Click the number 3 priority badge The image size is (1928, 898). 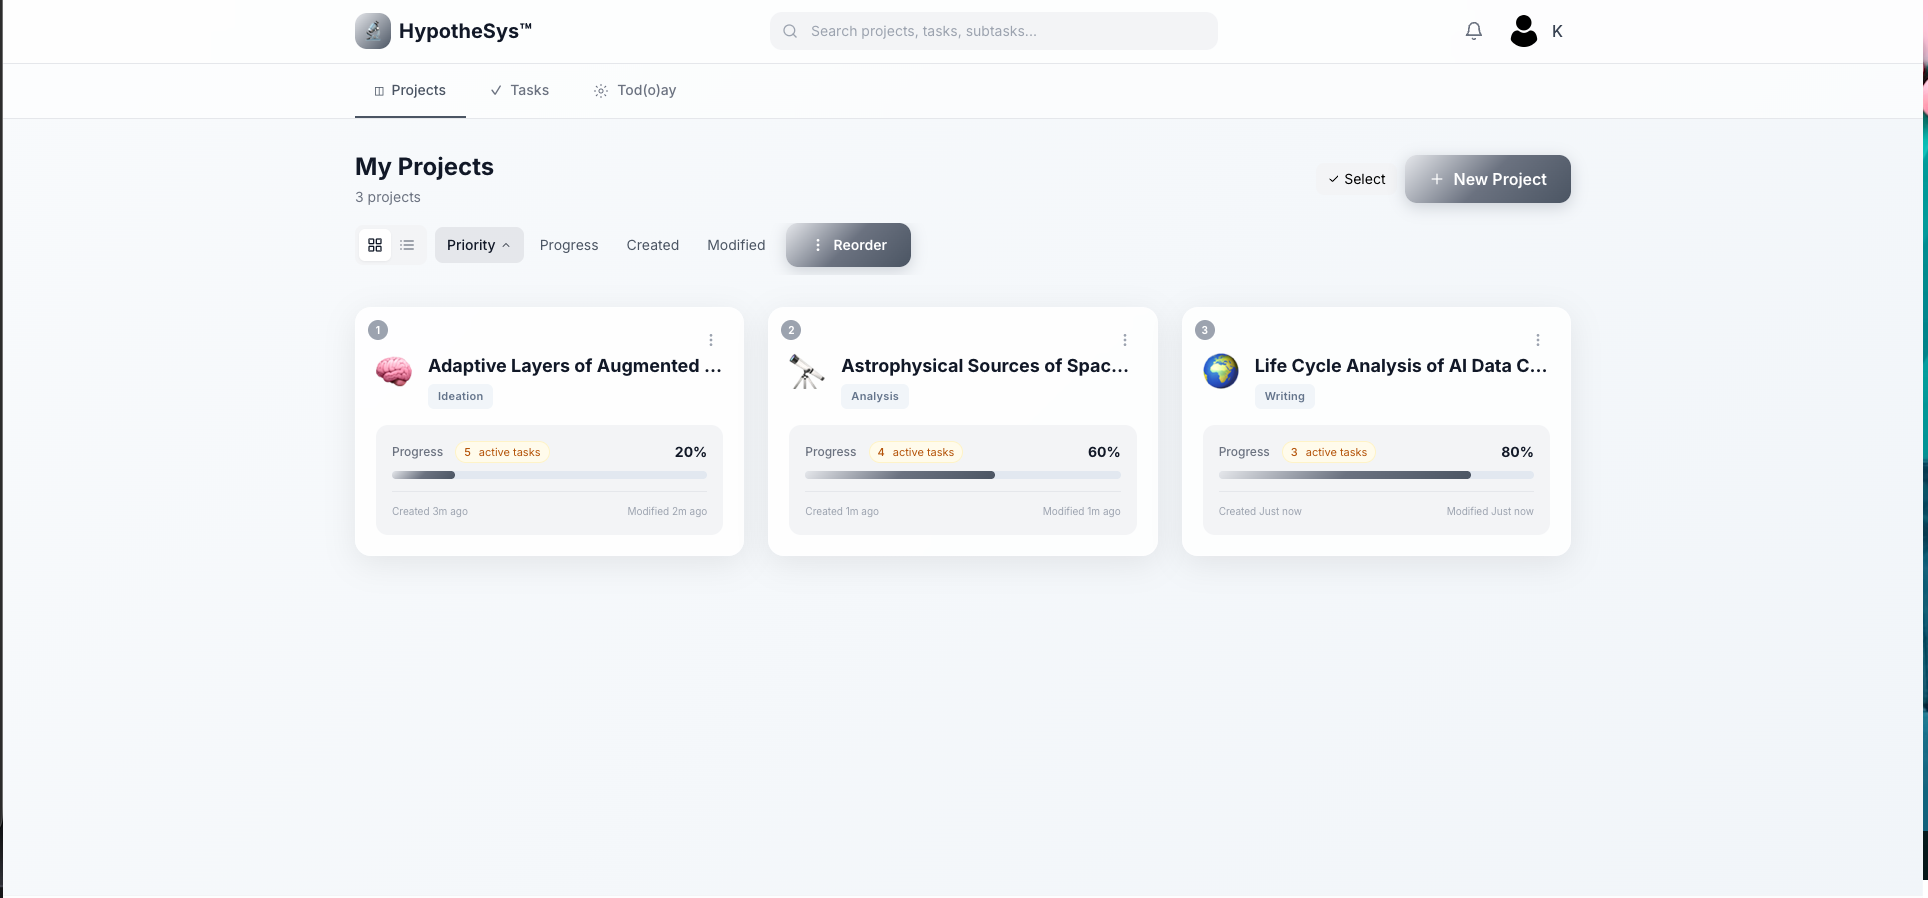(x=1205, y=330)
